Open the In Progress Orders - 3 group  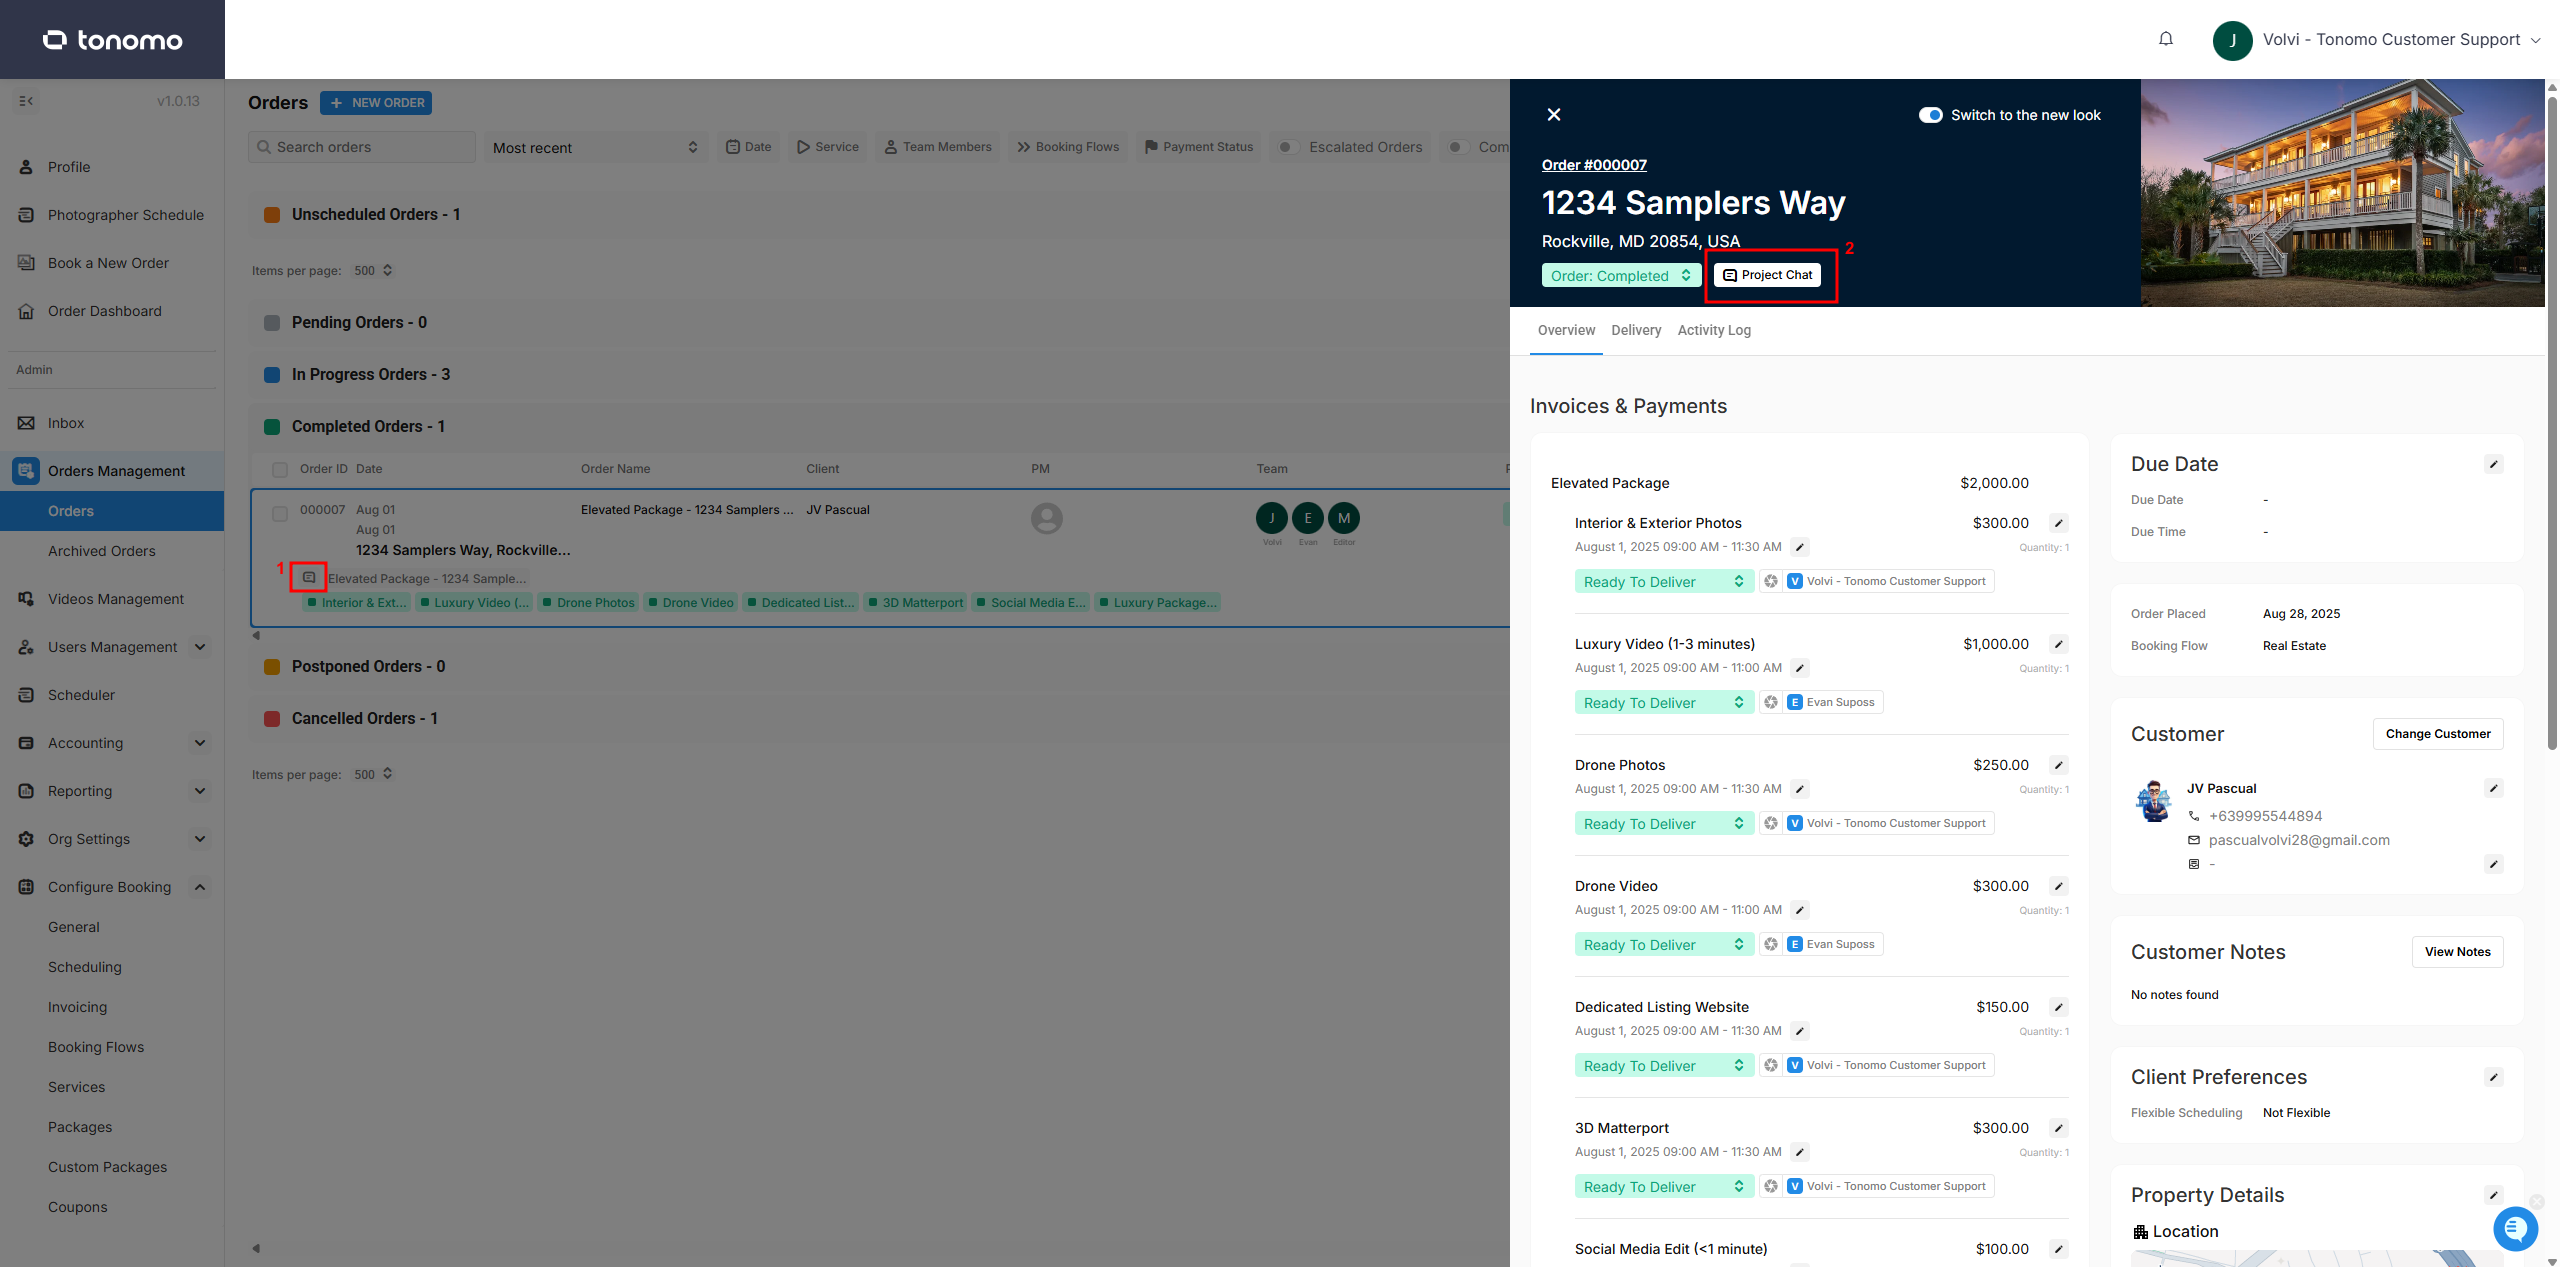tap(371, 375)
